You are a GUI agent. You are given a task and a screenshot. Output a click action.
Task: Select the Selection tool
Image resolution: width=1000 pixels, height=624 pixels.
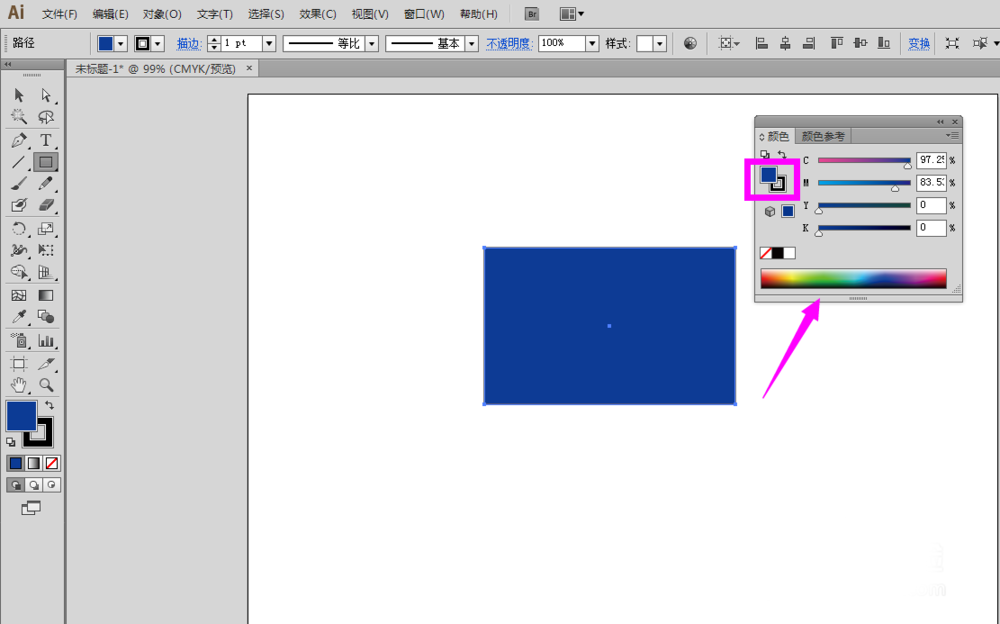coord(18,95)
